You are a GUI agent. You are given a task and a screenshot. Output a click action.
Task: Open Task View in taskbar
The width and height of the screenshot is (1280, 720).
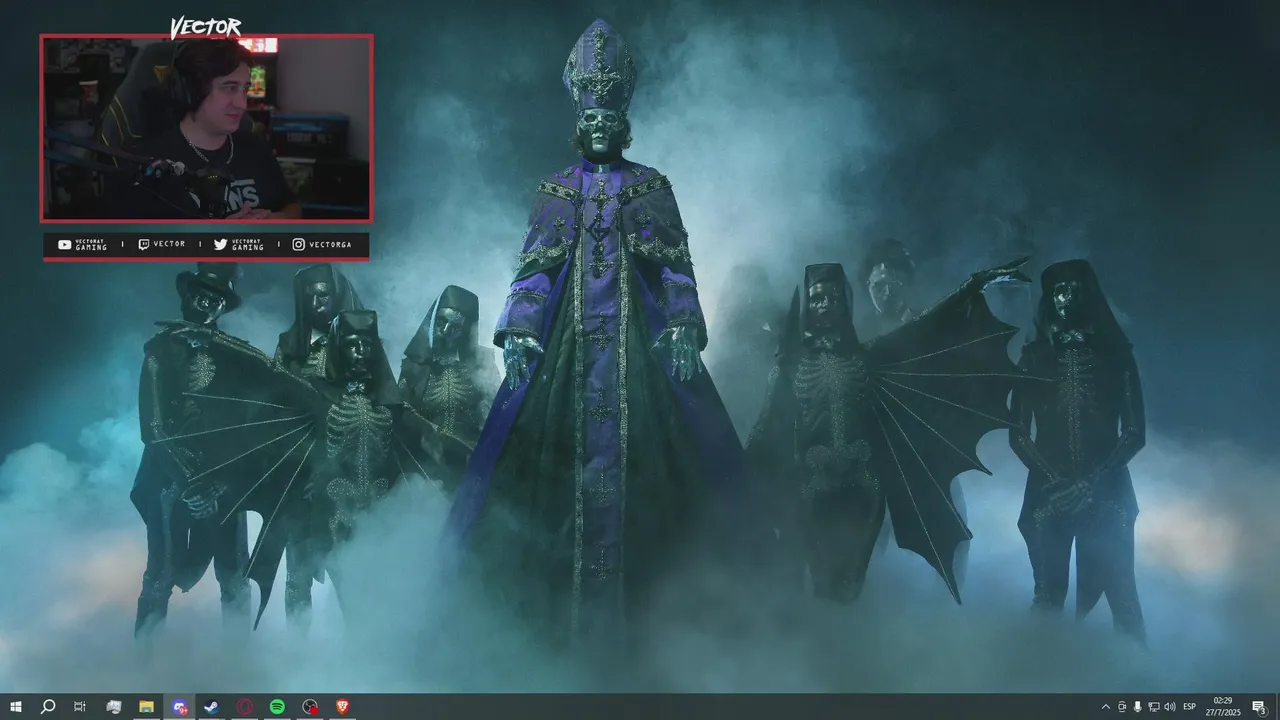(80, 707)
